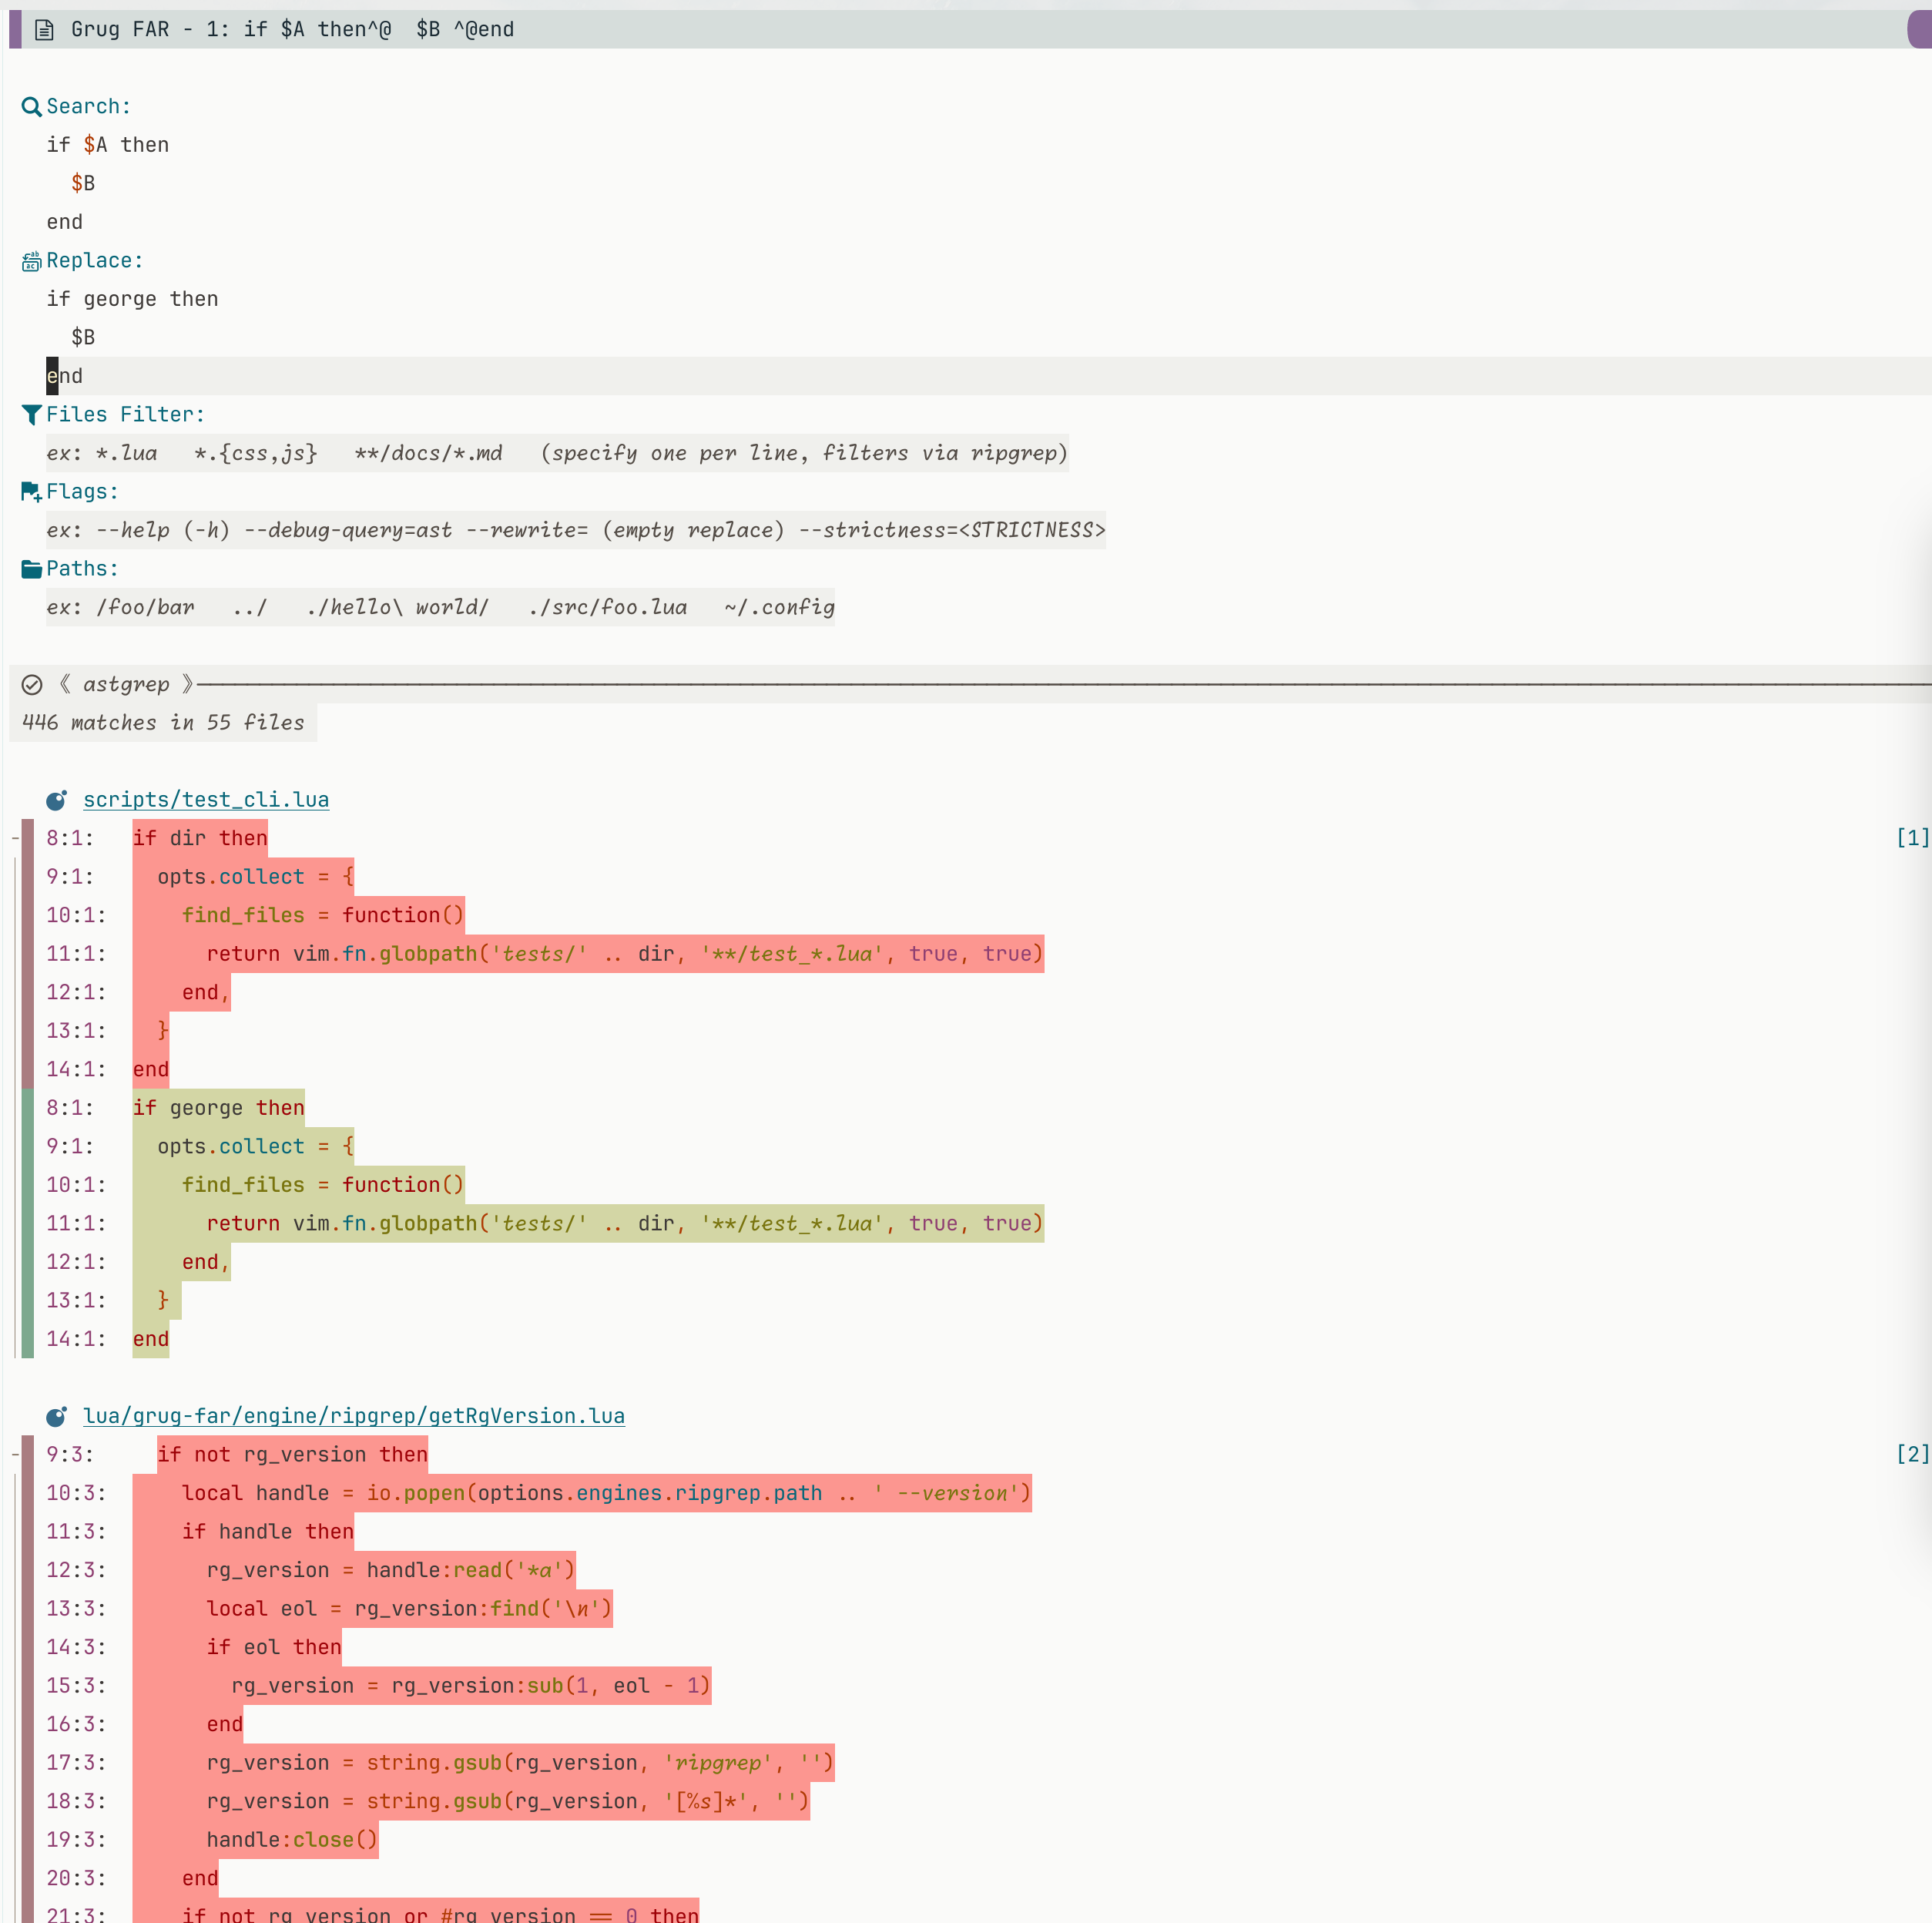
Task: Click the Flags icon
Action: pyautogui.click(x=31, y=492)
